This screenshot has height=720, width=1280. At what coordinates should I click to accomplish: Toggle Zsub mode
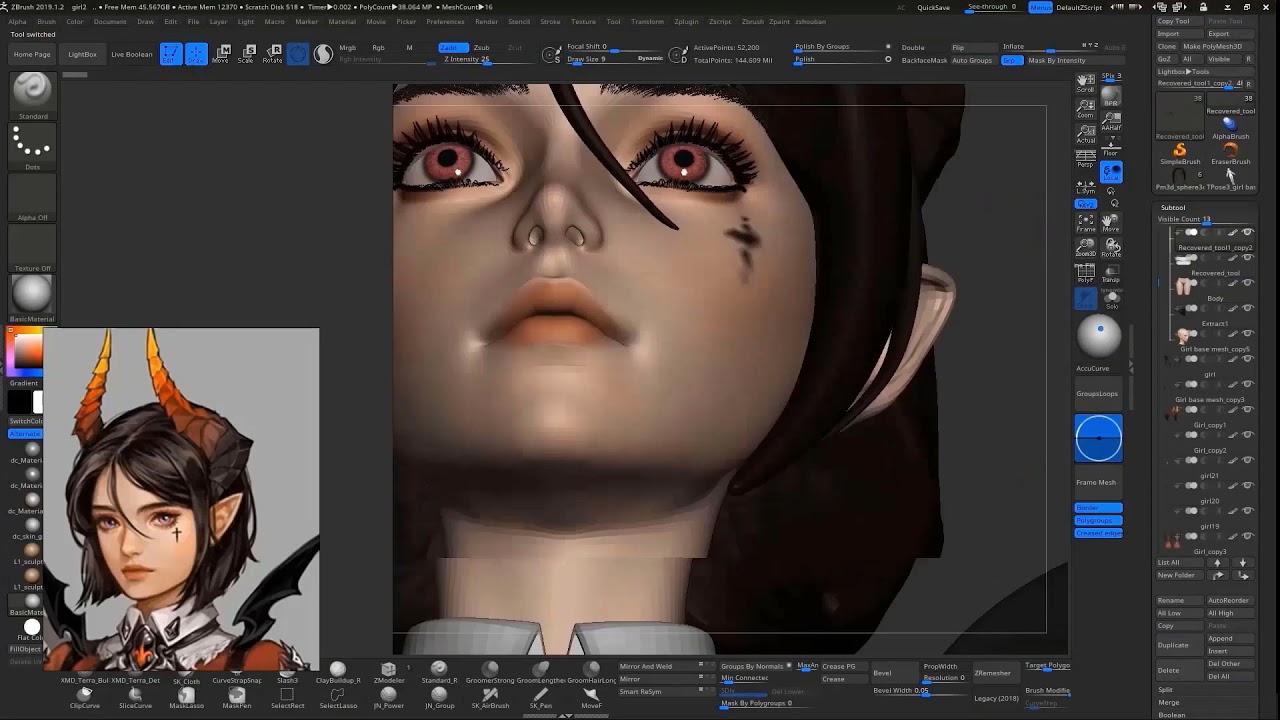pos(482,47)
